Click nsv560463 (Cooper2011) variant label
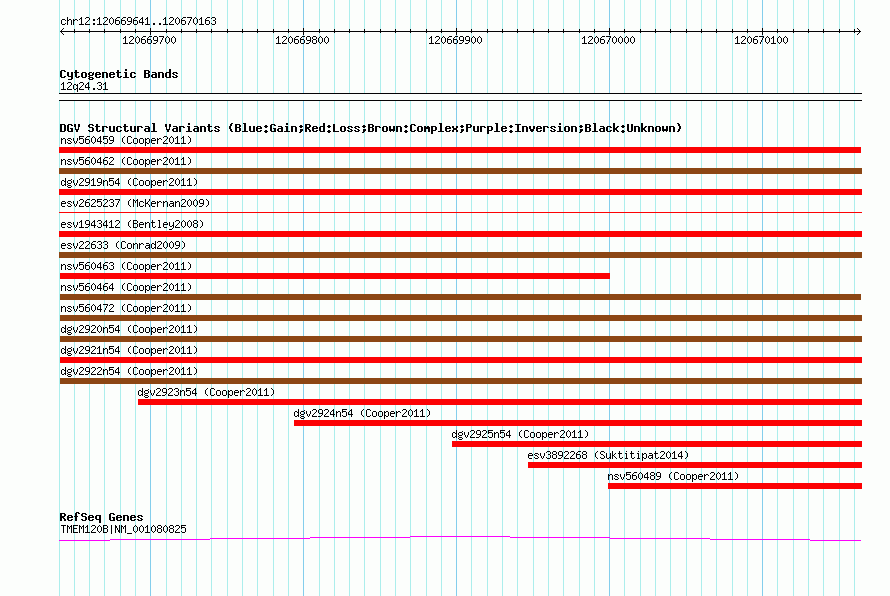 [126, 266]
